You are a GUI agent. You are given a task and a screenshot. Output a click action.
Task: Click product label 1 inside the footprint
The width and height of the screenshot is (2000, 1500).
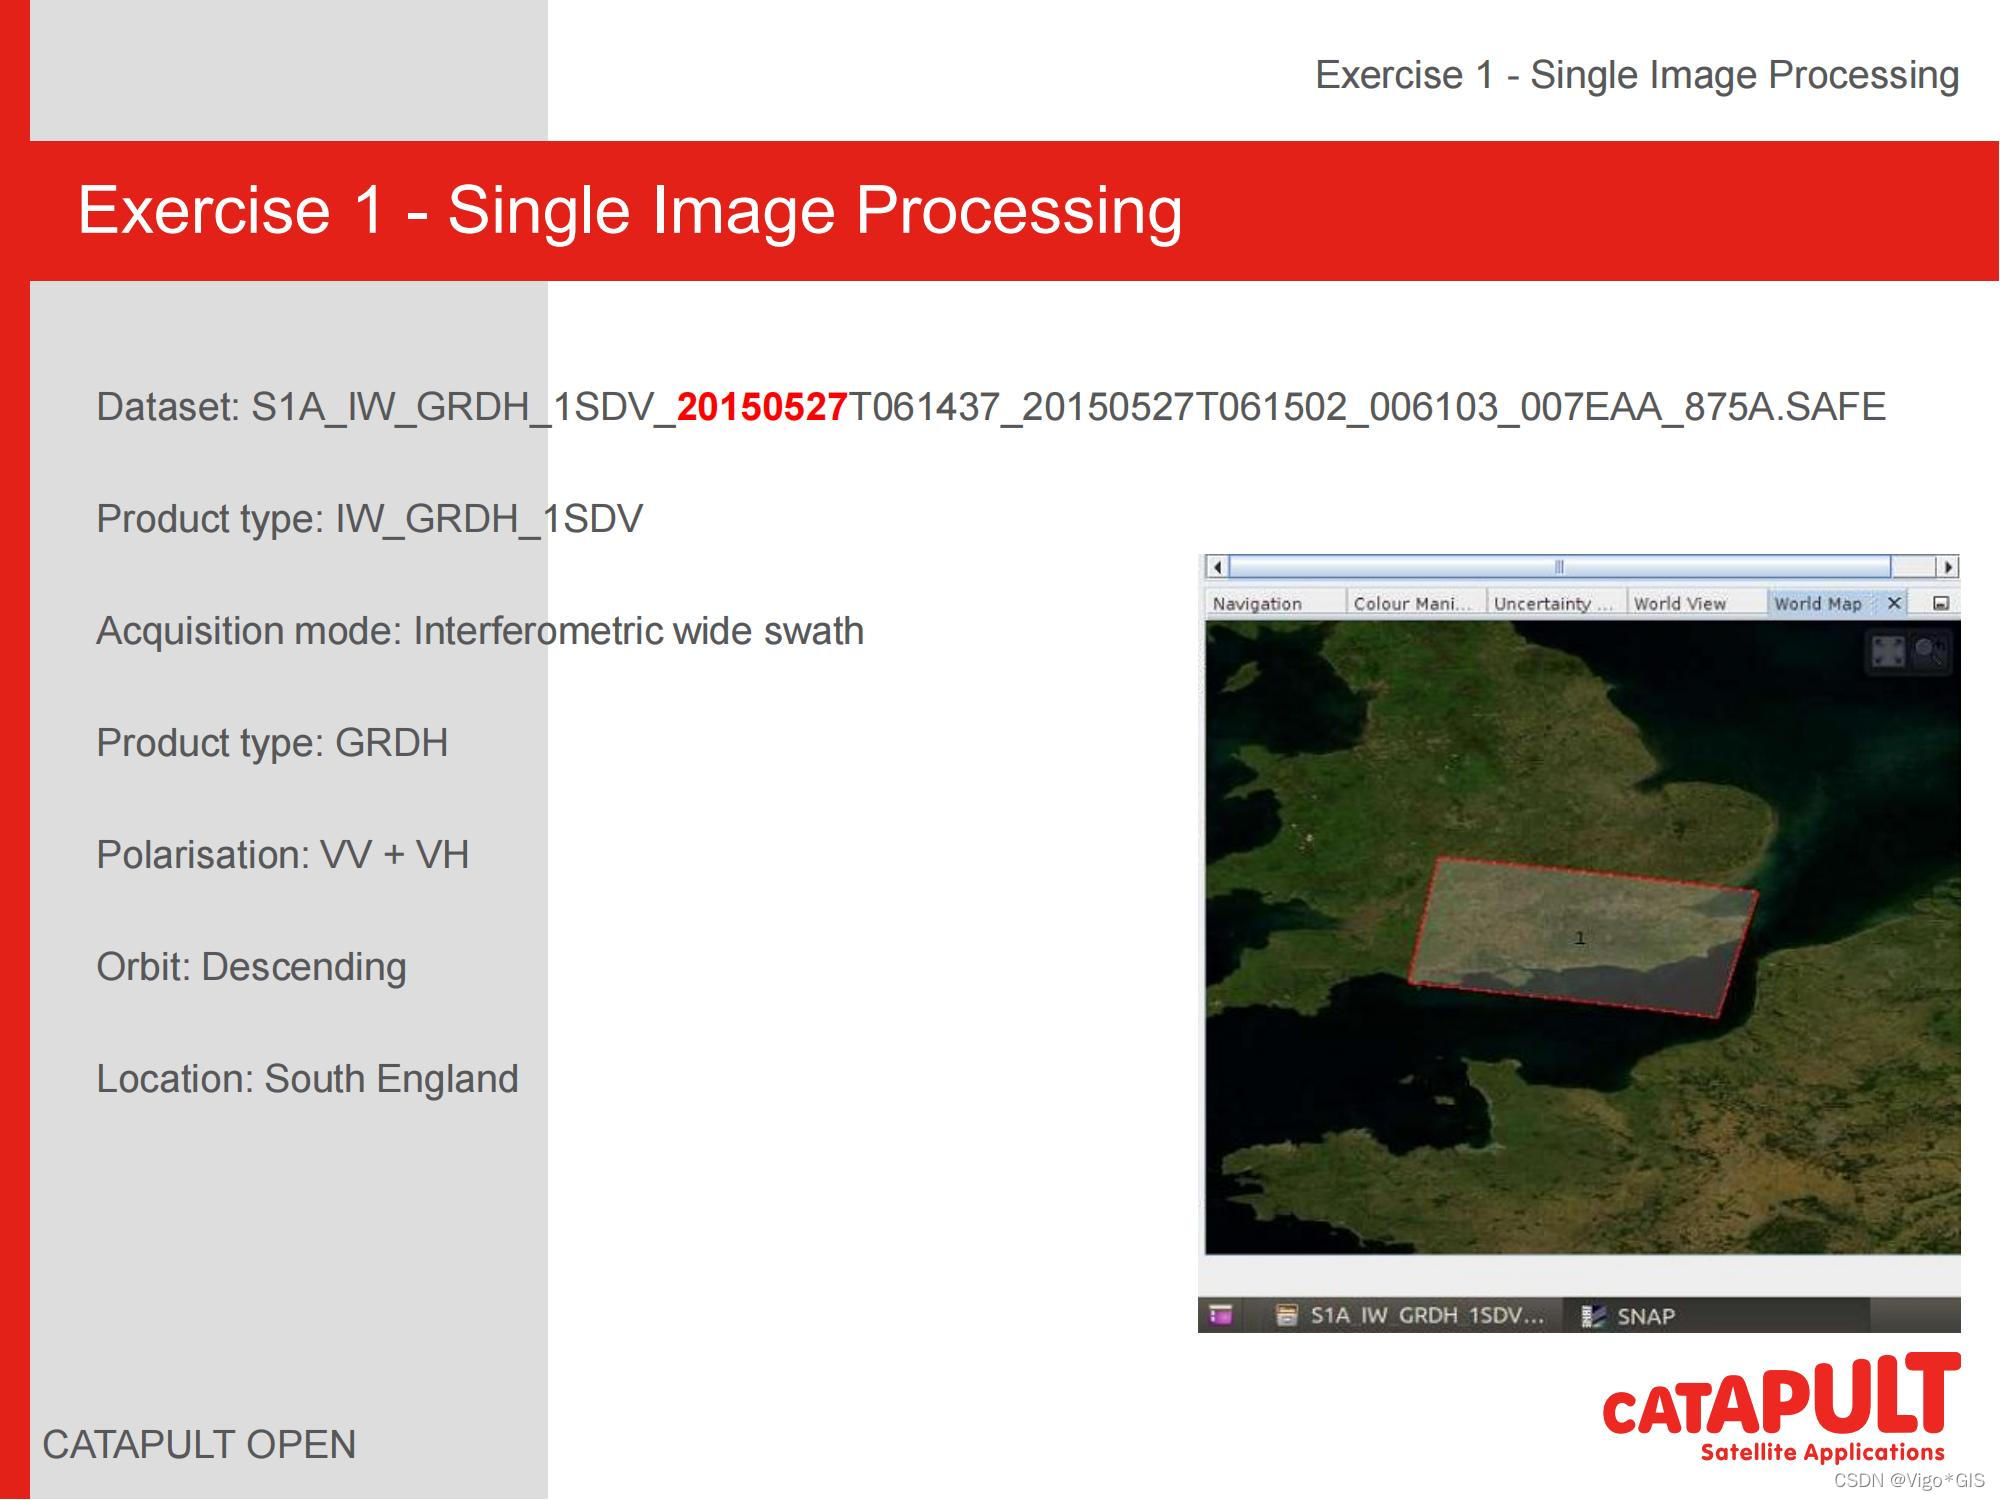point(1580,938)
